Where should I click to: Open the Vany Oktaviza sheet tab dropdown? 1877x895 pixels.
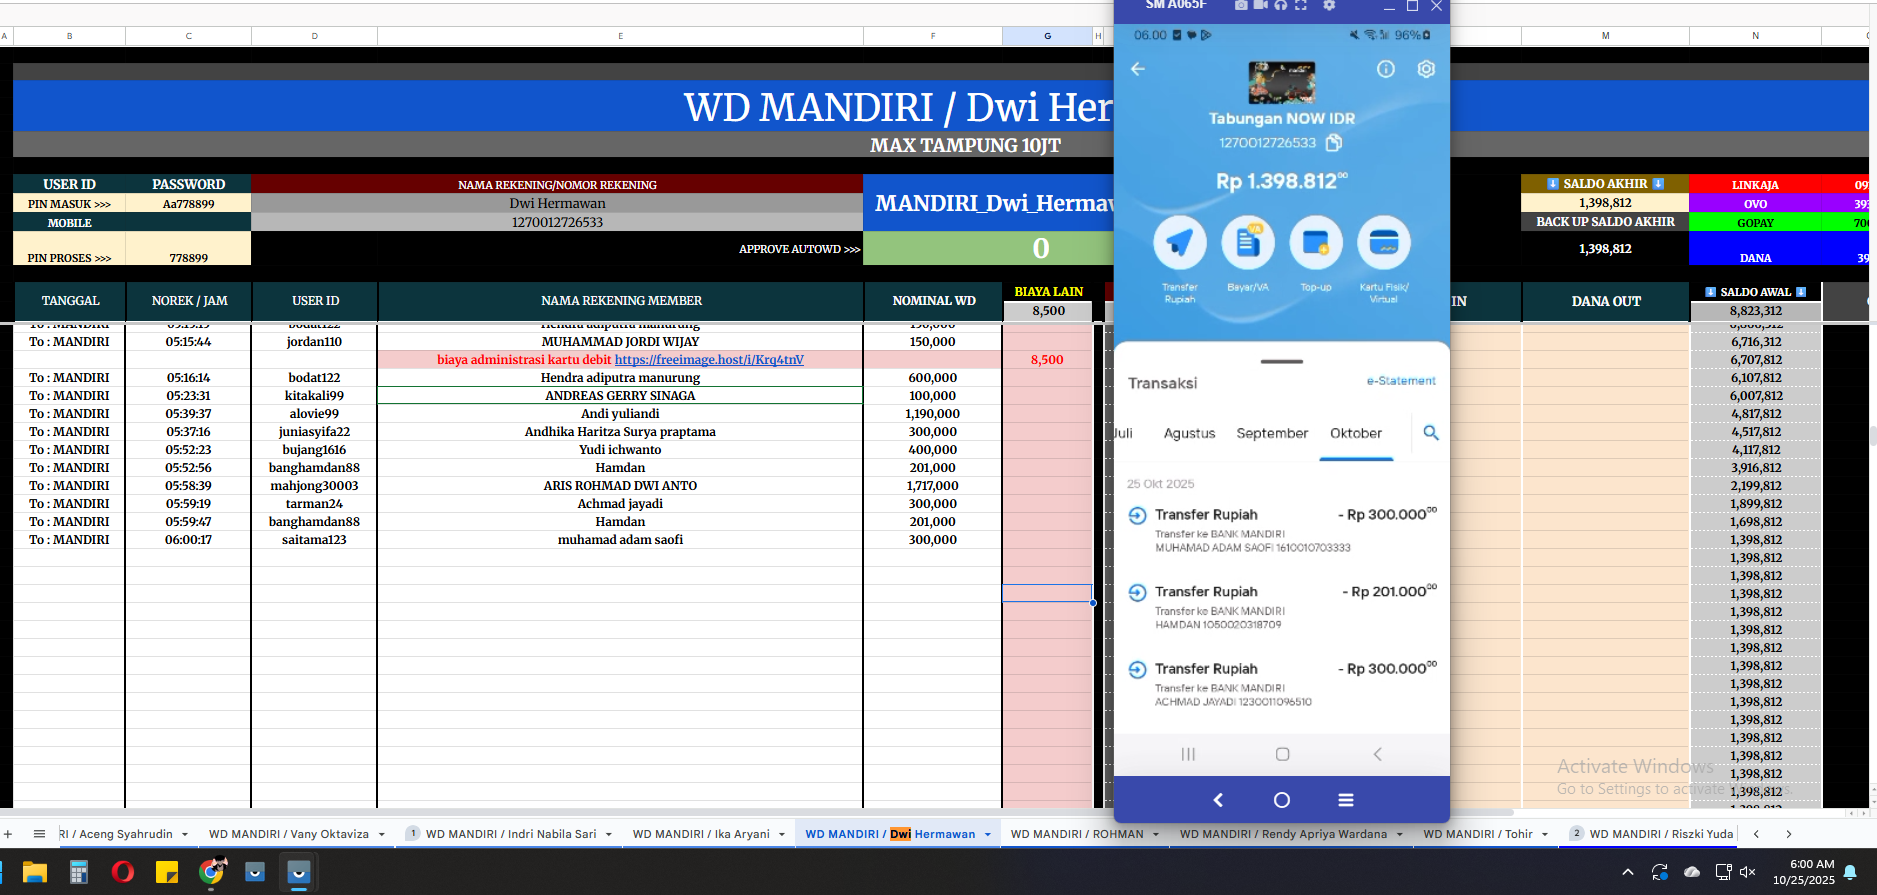381,834
